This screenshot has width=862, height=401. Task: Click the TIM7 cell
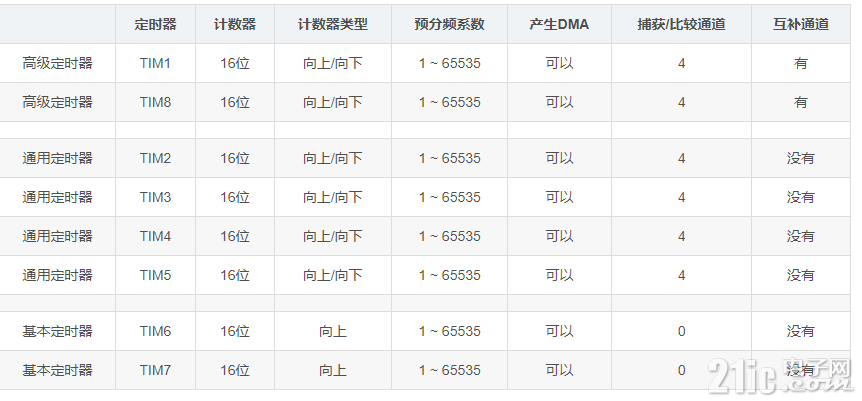coord(156,370)
